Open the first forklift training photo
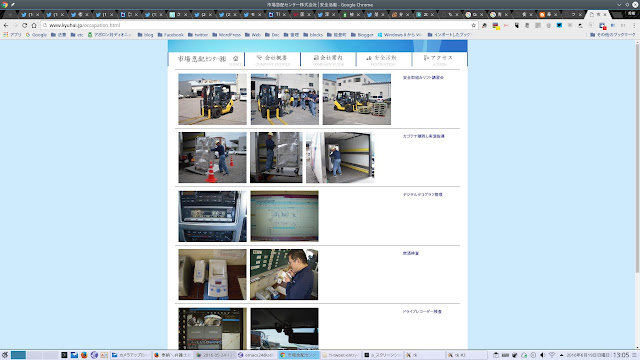The height and width of the screenshot is (360, 640). [212, 99]
